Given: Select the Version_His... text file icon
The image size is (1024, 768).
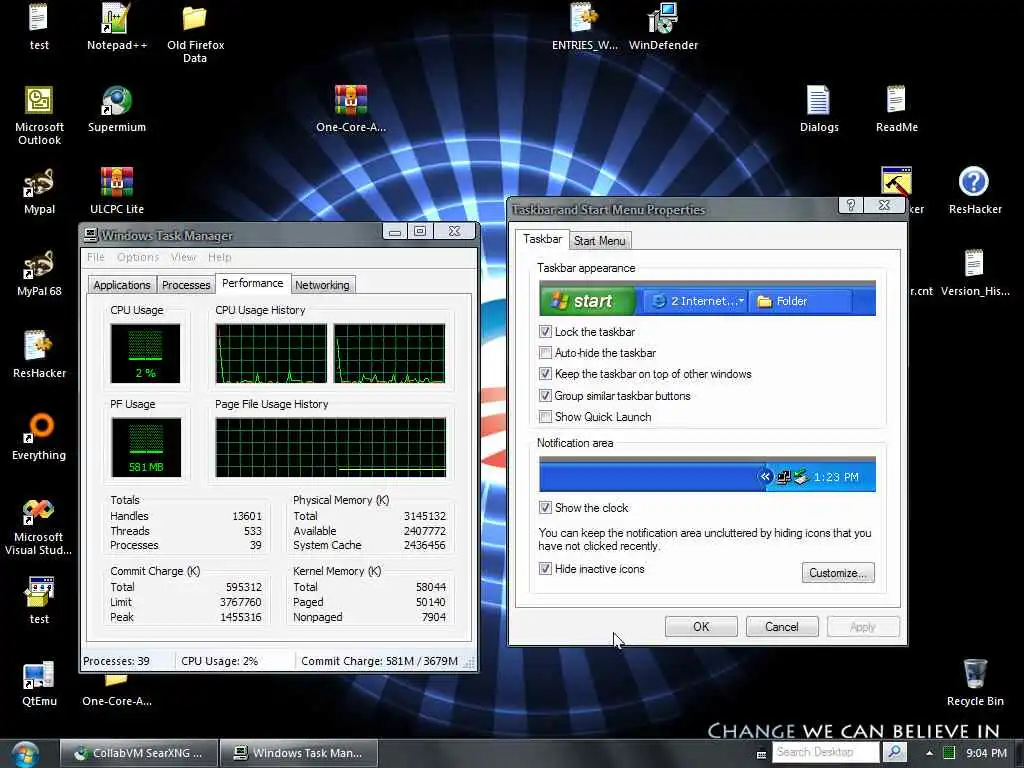Looking at the screenshot, I should coord(974,273).
